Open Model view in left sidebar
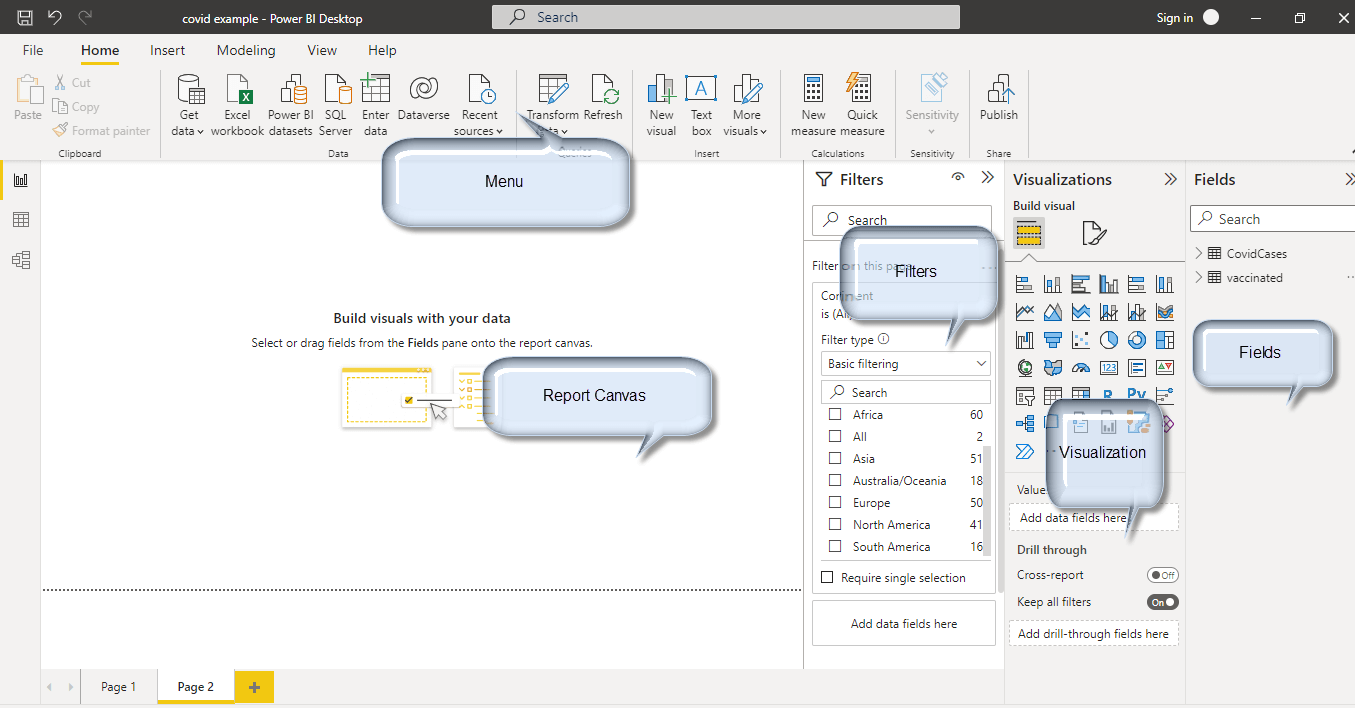This screenshot has height=708, width=1355. click(20, 260)
